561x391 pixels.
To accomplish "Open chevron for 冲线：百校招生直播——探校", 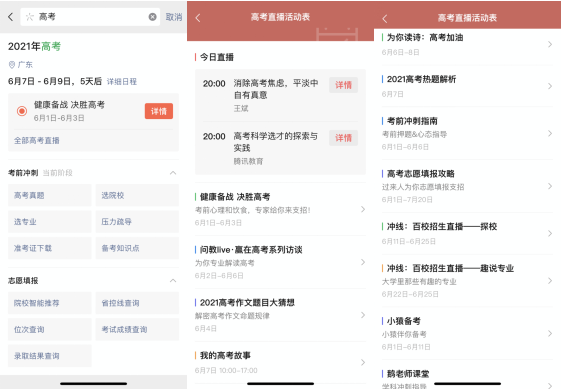I will click(550, 234).
